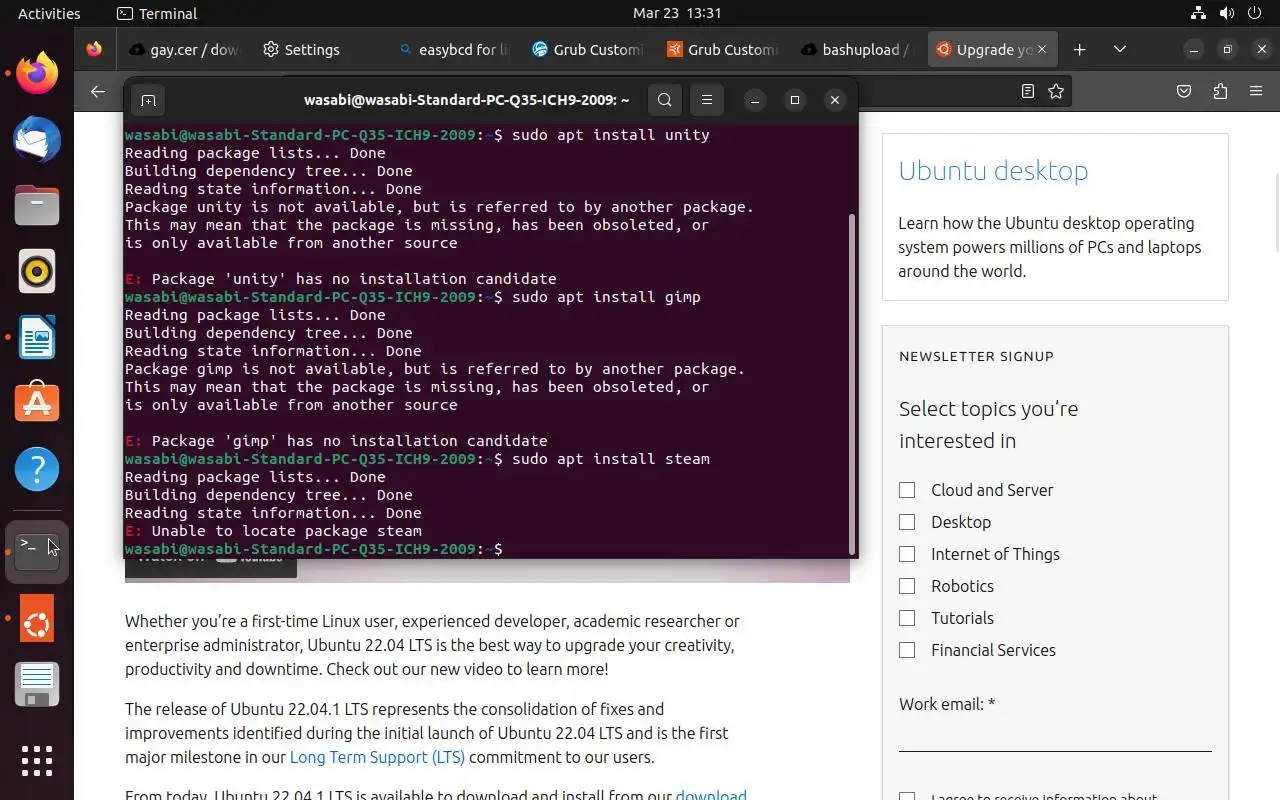Bookmark this page with the star
Screen dimensions: 1280x800
[x=1056, y=91]
